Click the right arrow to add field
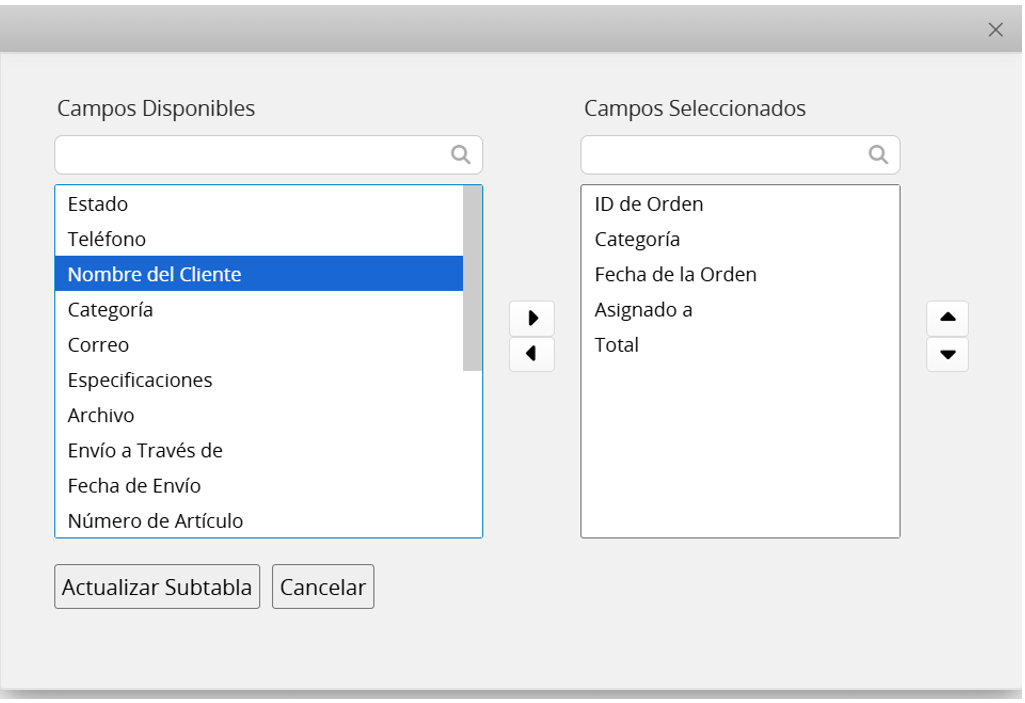1025x703 pixels. pos(532,318)
